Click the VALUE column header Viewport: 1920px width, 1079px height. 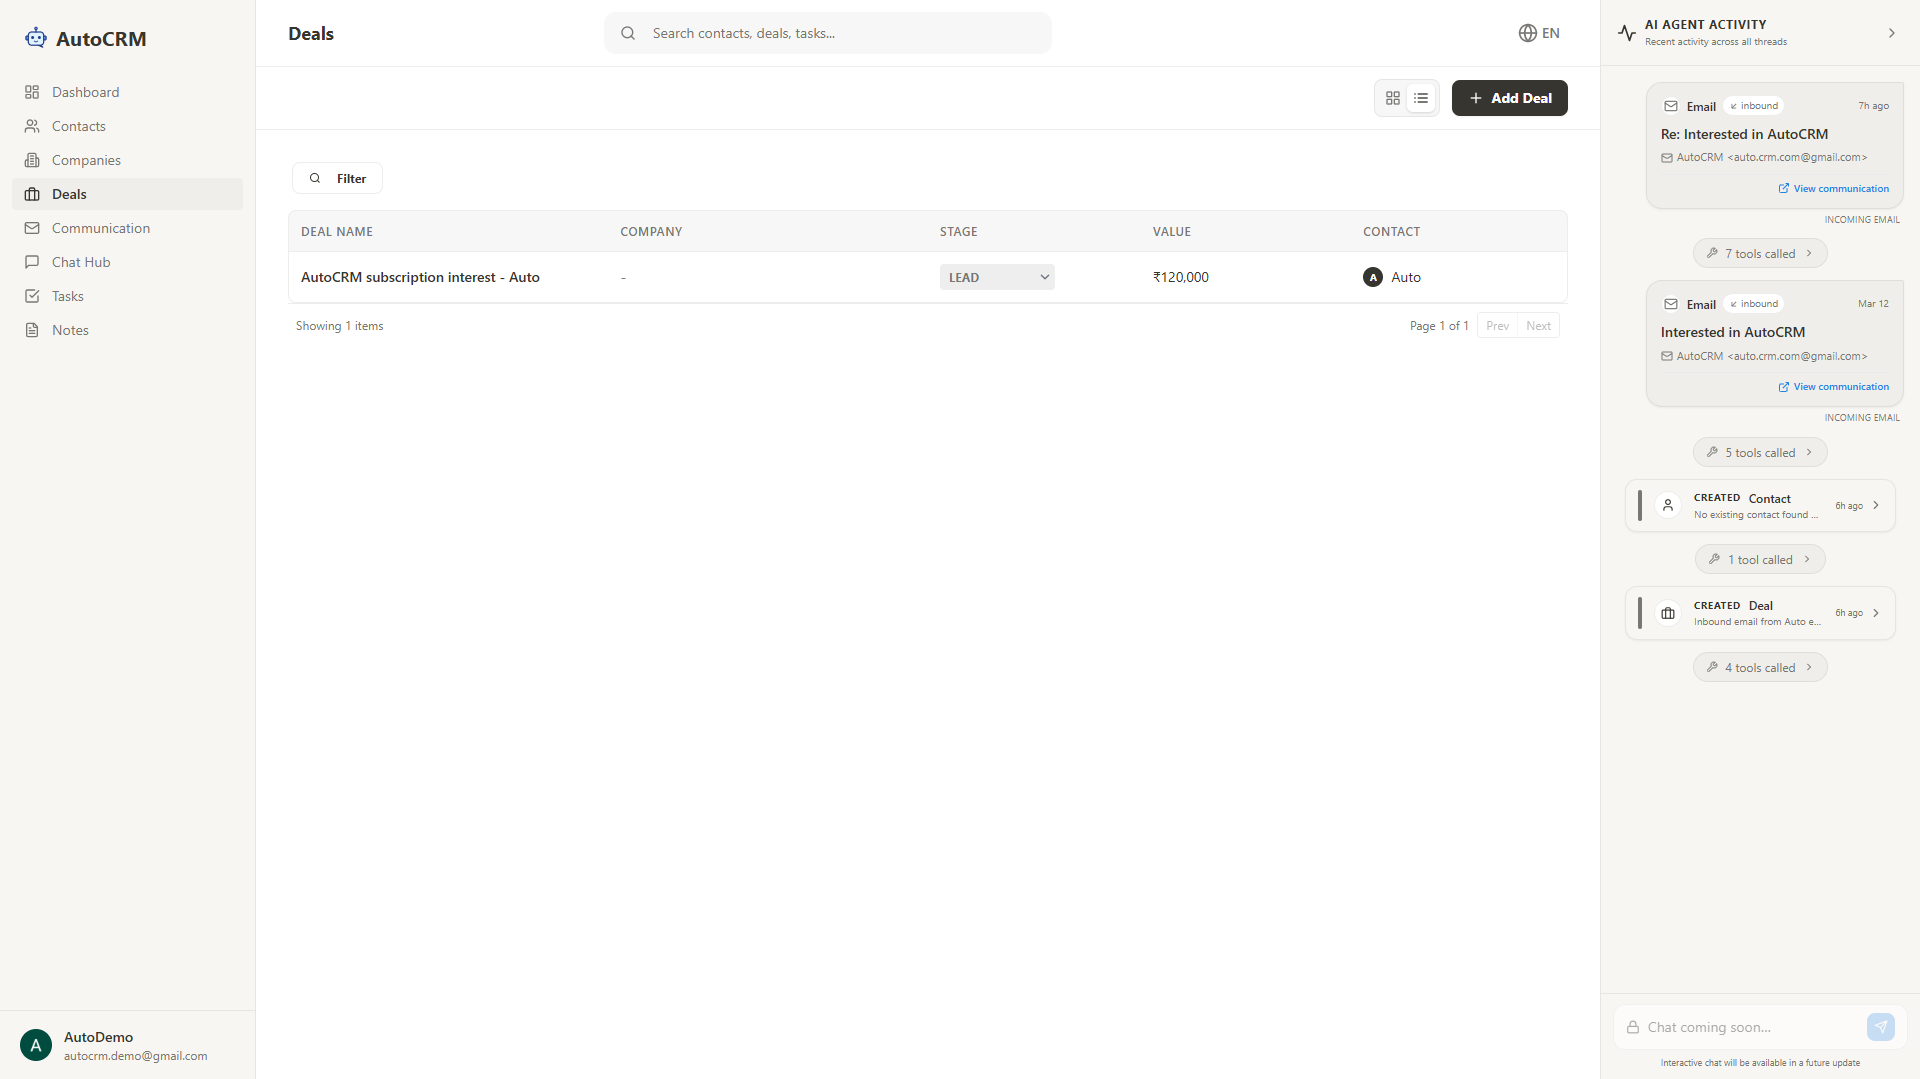[1172, 231]
